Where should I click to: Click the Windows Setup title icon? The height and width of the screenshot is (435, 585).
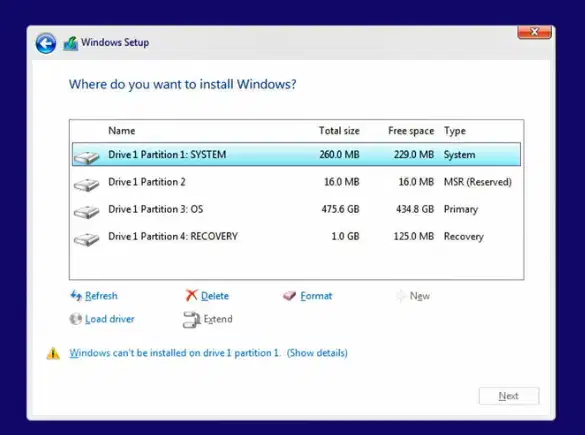pos(71,43)
